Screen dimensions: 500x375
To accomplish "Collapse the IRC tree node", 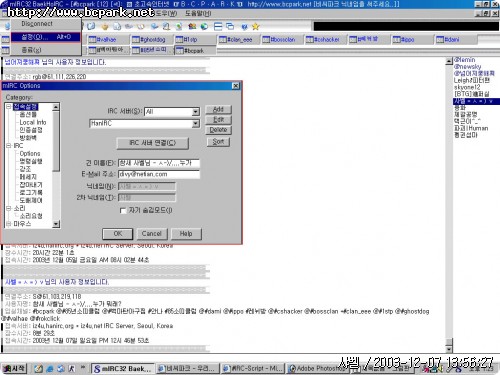I will (x=9, y=146).
